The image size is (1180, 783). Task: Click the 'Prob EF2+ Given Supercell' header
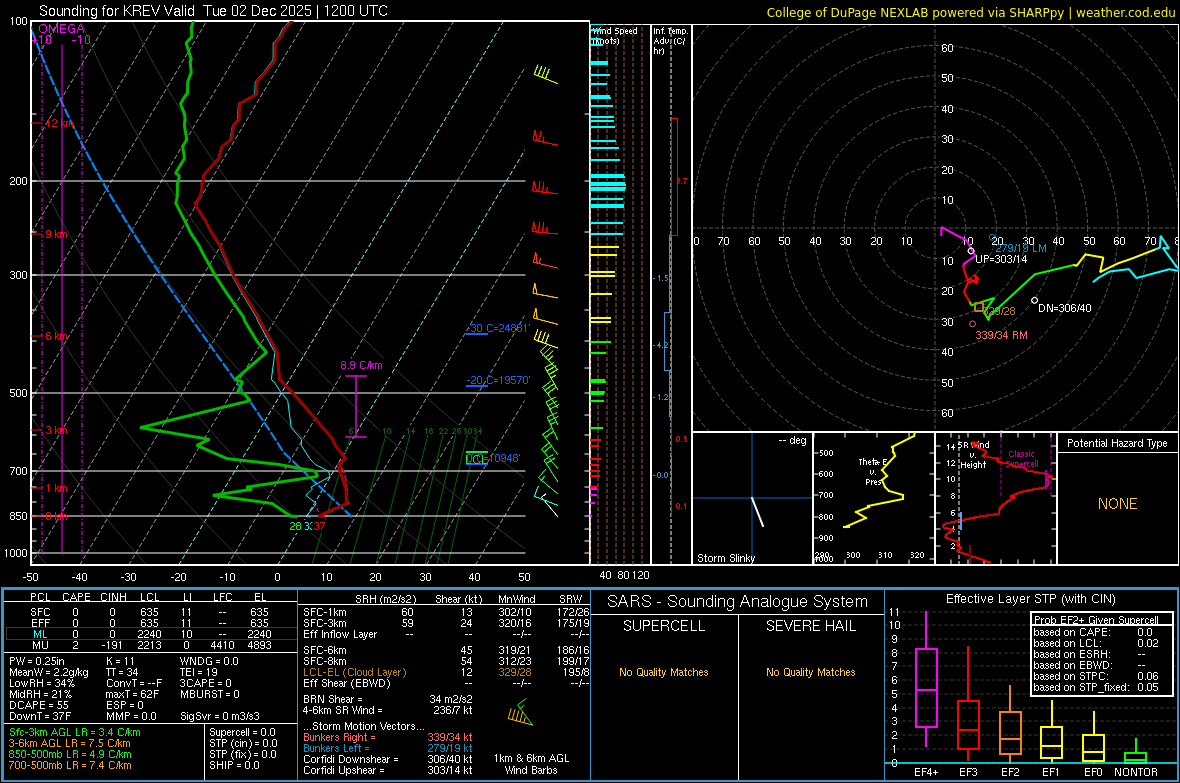coord(1096,620)
